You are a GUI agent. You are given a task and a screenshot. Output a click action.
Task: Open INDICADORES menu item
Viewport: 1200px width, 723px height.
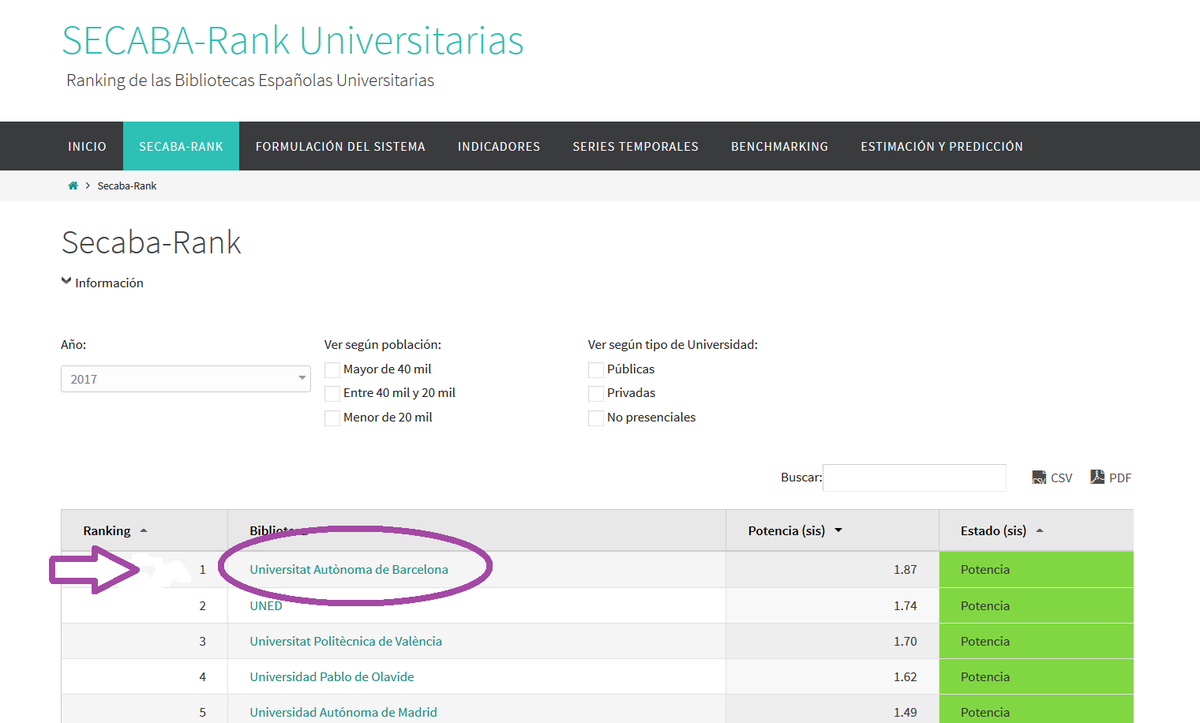(499, 146)
